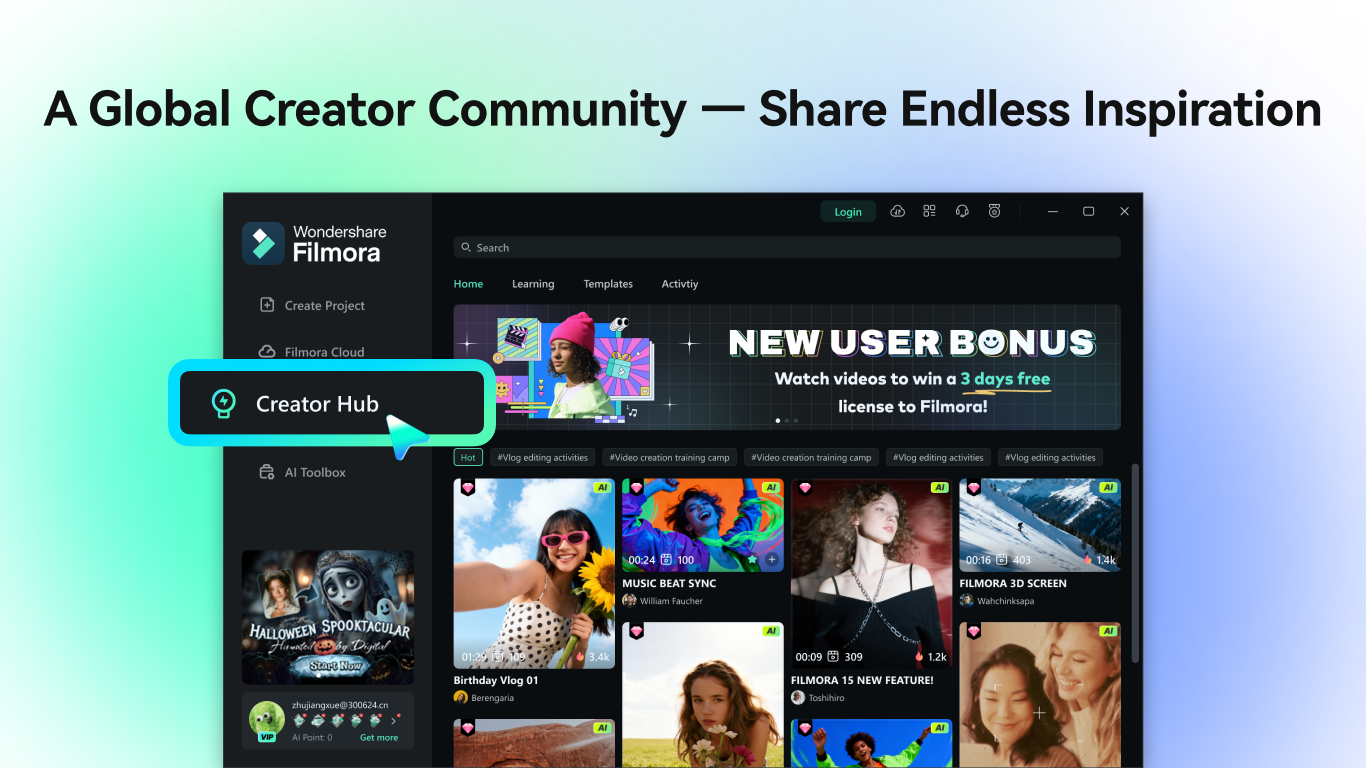Open support via the headset icon

pos(962,211)
